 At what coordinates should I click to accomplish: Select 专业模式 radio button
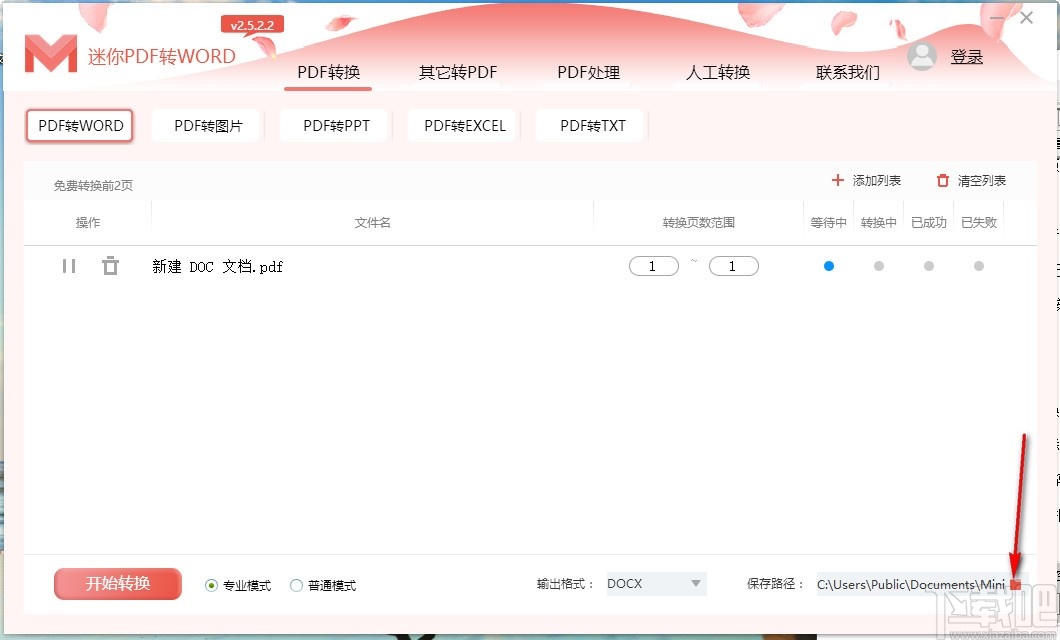[210, 585]
